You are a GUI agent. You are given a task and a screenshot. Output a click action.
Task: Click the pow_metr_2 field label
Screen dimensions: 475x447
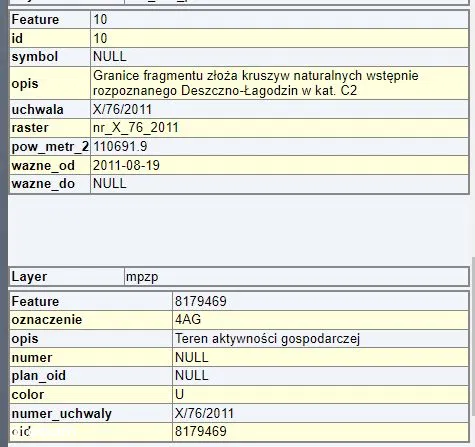click(50, 146)
